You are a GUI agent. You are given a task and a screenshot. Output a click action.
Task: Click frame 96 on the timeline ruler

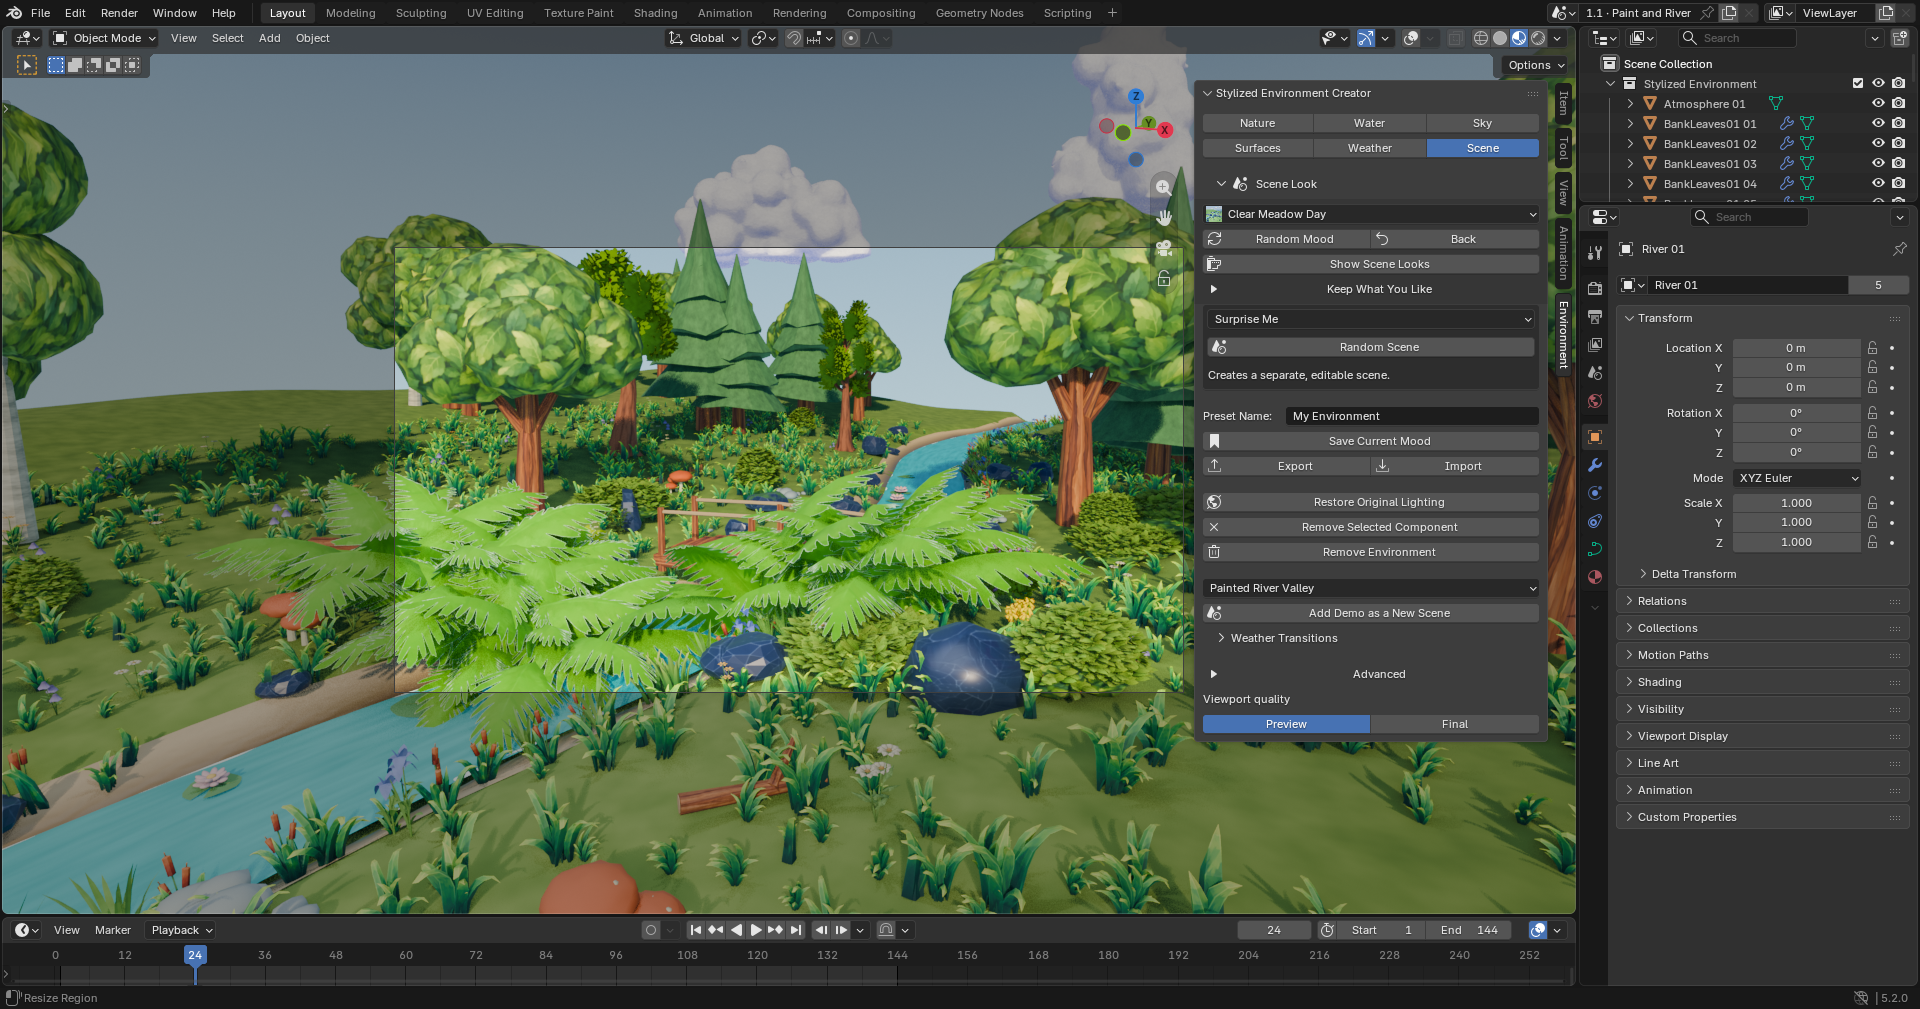(616, 955)
